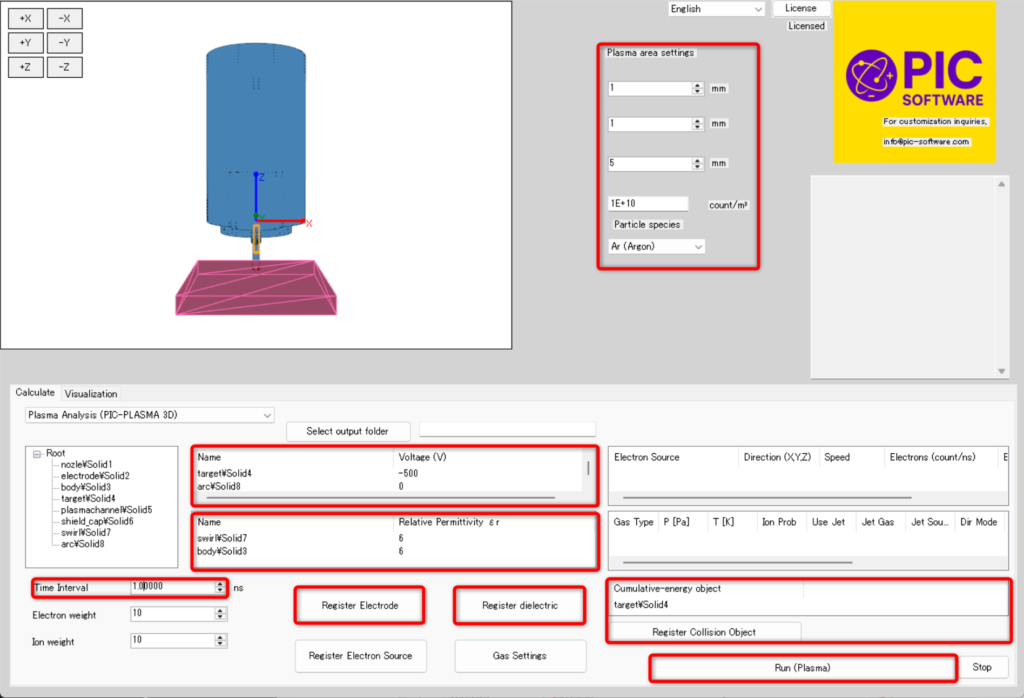Switch view to -Z axis
The image size is (1024, 698).
pos(64,67)
